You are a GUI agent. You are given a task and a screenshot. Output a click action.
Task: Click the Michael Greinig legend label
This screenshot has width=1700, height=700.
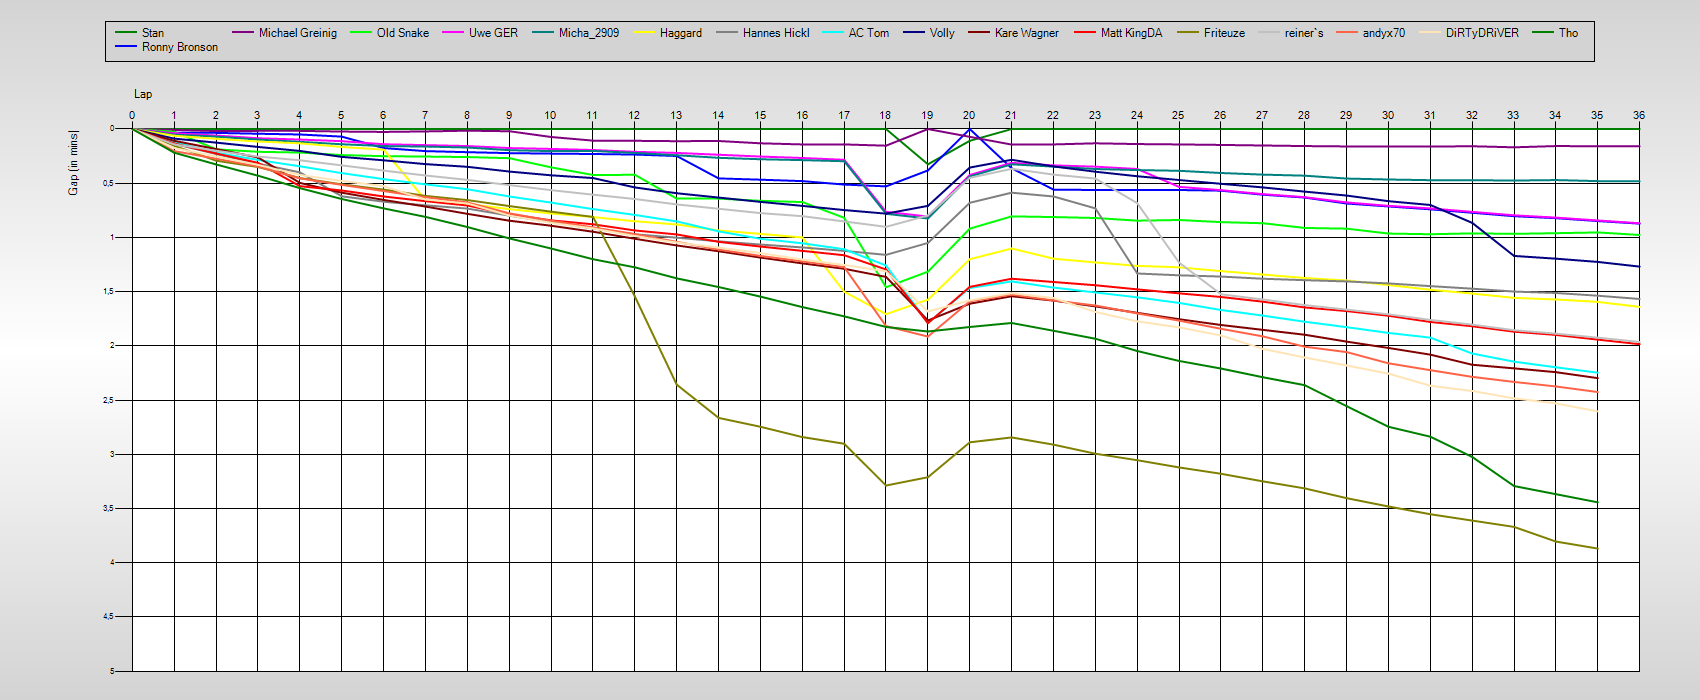pyautogui.click(x=297, y=33)
